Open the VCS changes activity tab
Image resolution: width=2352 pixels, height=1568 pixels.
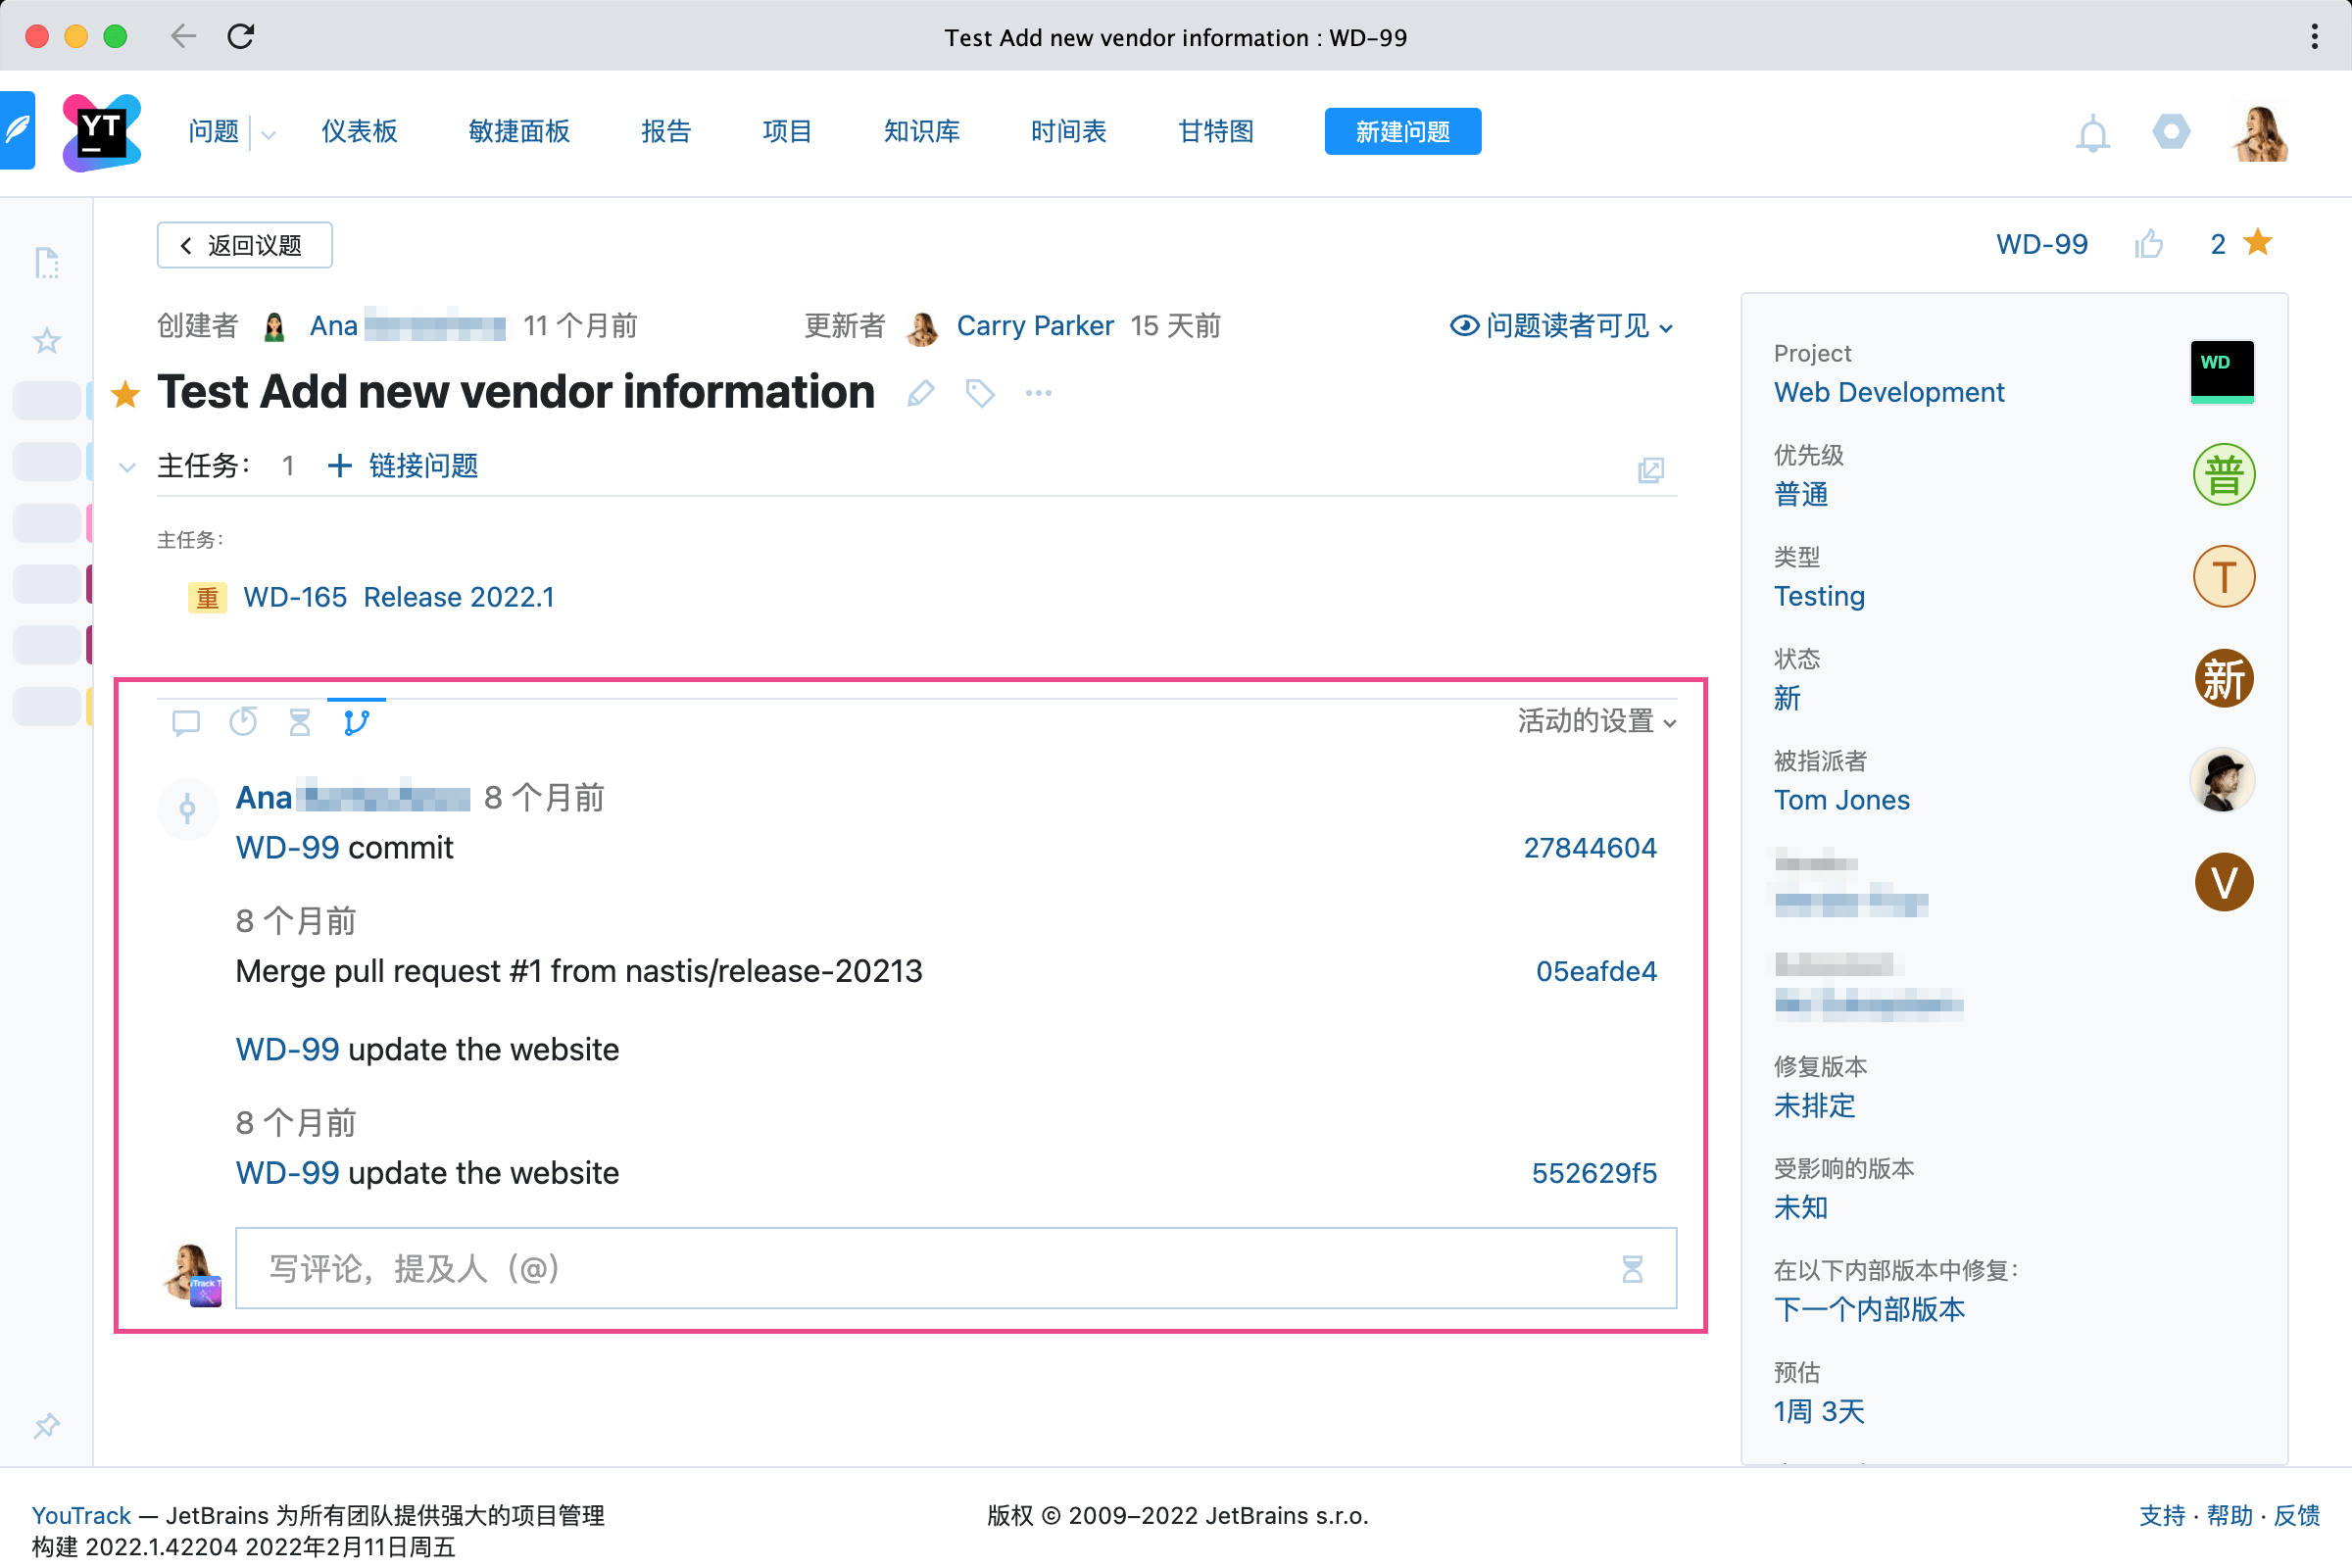point(356,722)
